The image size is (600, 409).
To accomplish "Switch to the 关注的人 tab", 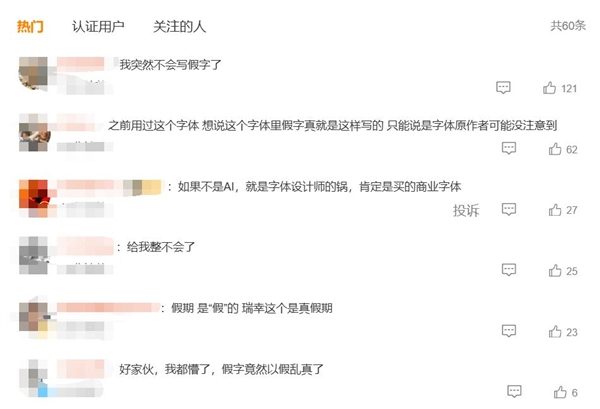I will point(177,25).
